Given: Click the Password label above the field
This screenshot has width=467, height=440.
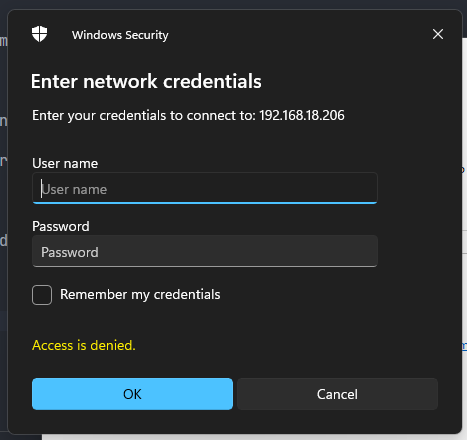Looking at the screenshot, I should pos(61,226).
